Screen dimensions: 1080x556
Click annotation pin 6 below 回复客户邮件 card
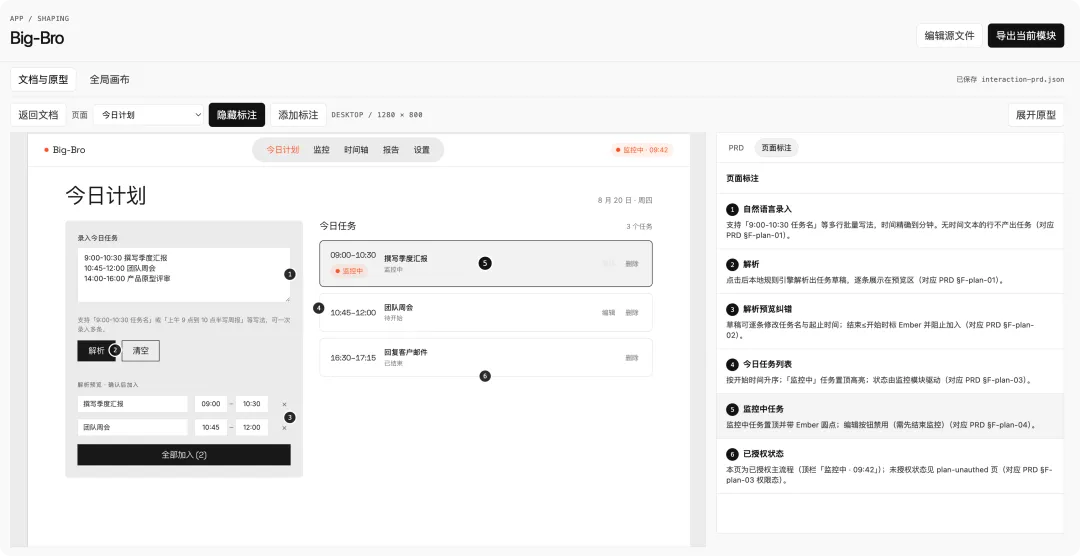(485, 376)
